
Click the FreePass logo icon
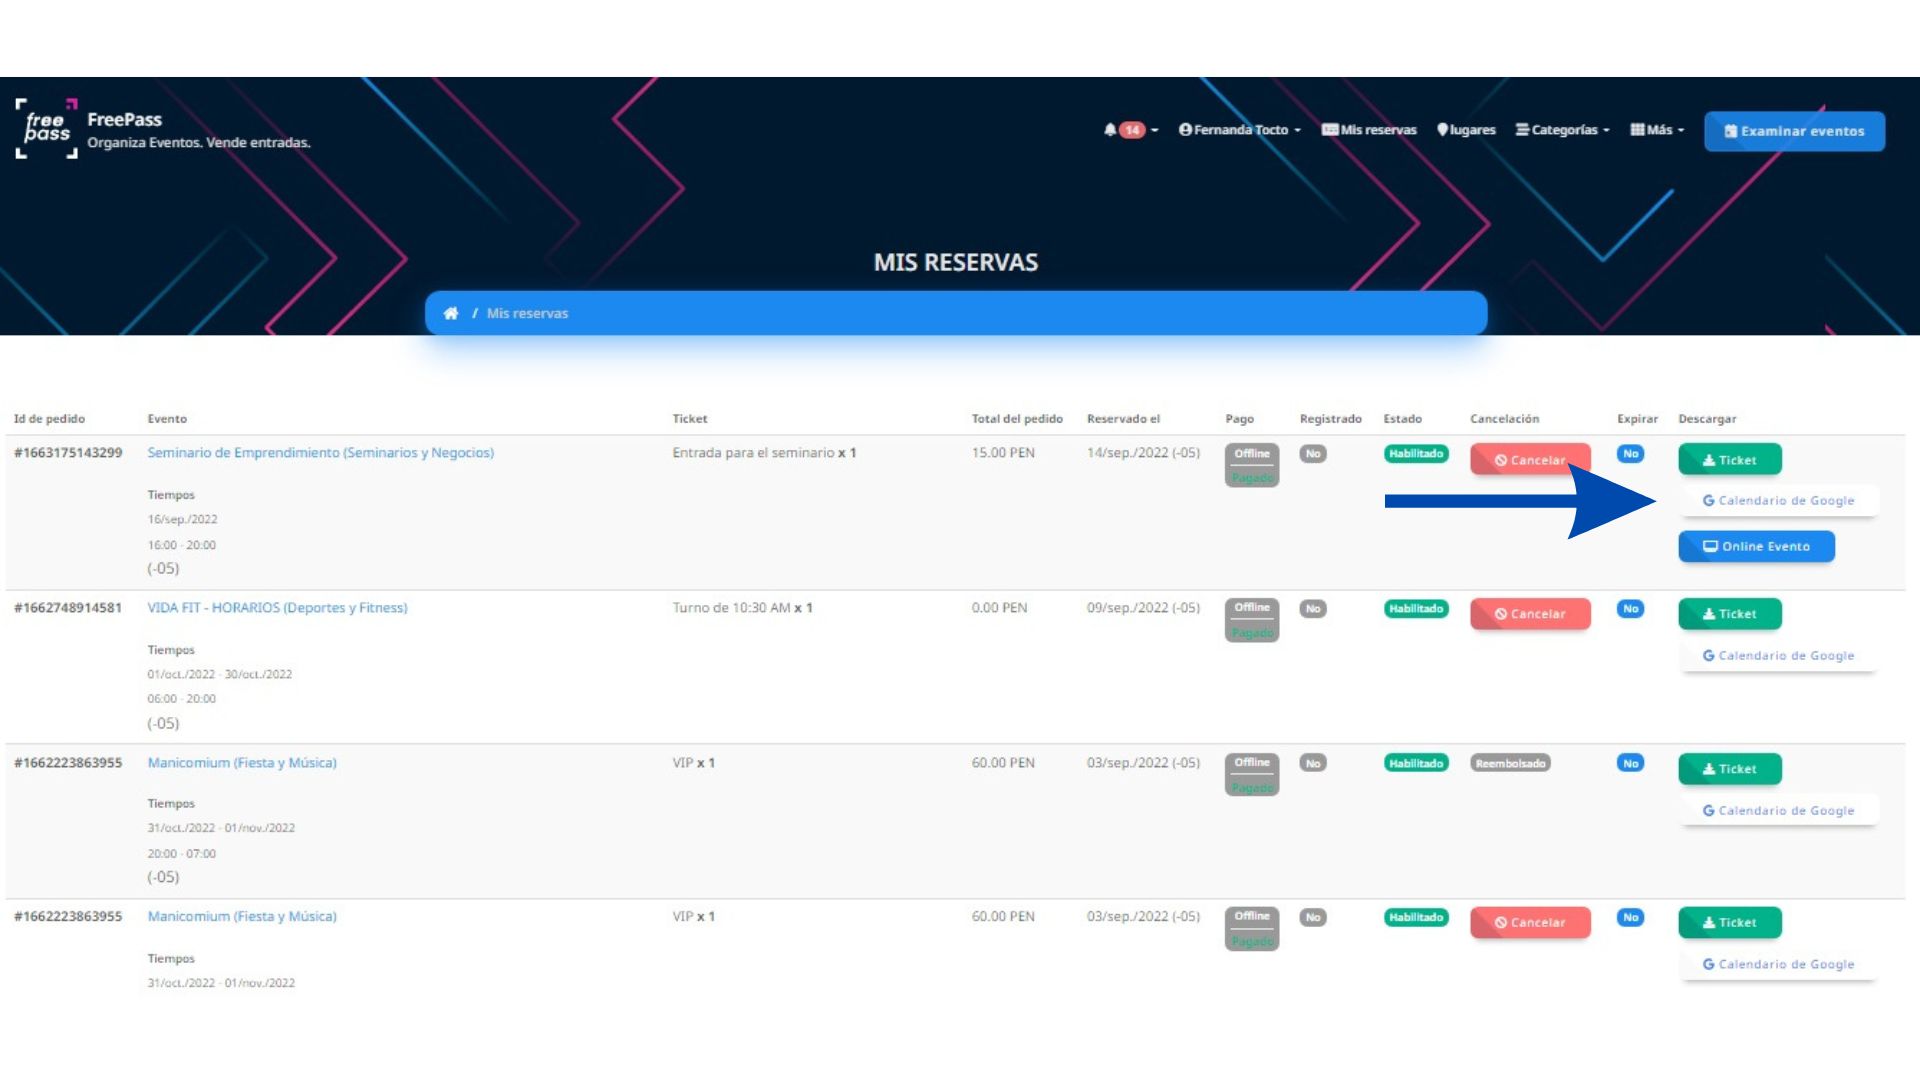point(46,129)
